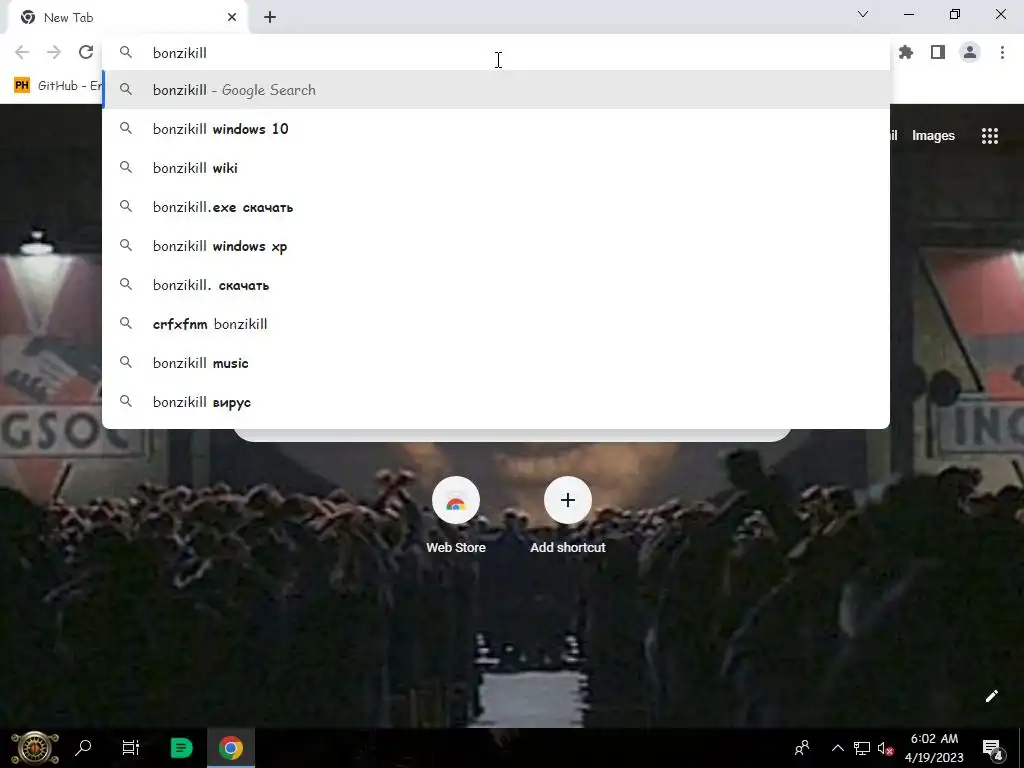Pick the bonzikill.exe скачать suggestion
The height and width of the screenshot is (768, 1024).
pos(496,207)
